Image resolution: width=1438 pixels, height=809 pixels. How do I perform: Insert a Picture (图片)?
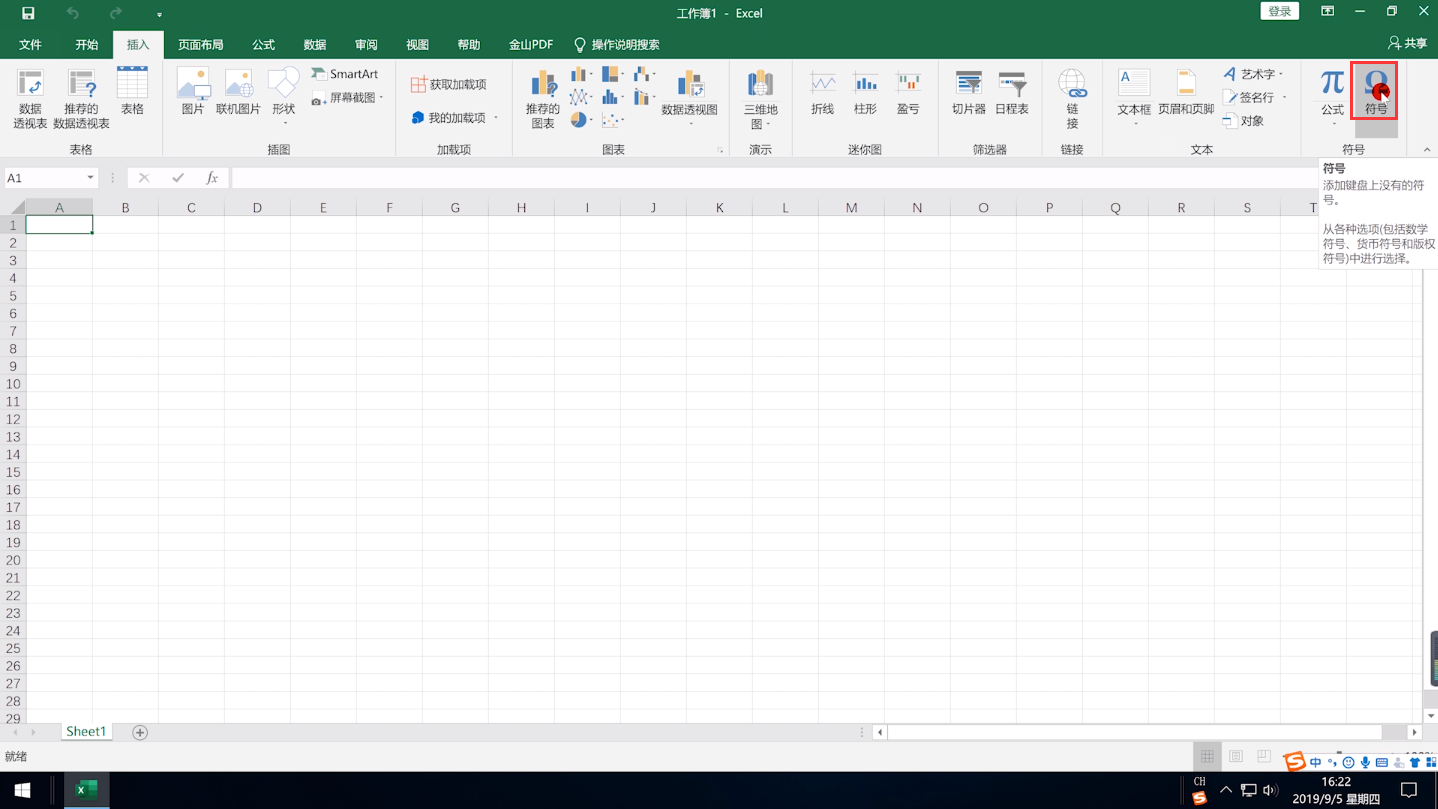pyautogui.click(x=193, y=91)
